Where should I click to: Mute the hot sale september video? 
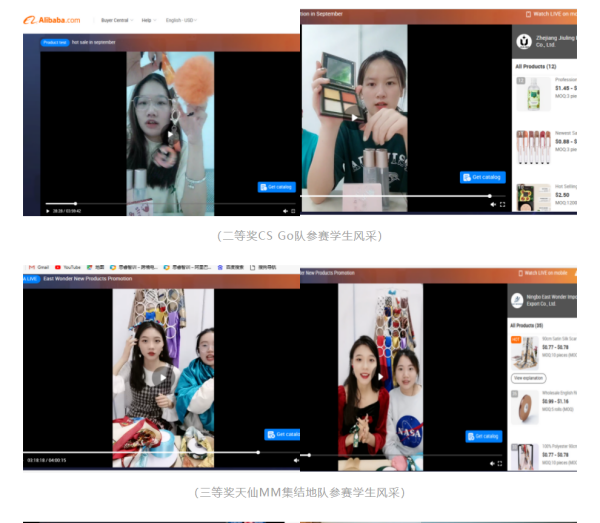pyautogui.click(x=285, y=211)
